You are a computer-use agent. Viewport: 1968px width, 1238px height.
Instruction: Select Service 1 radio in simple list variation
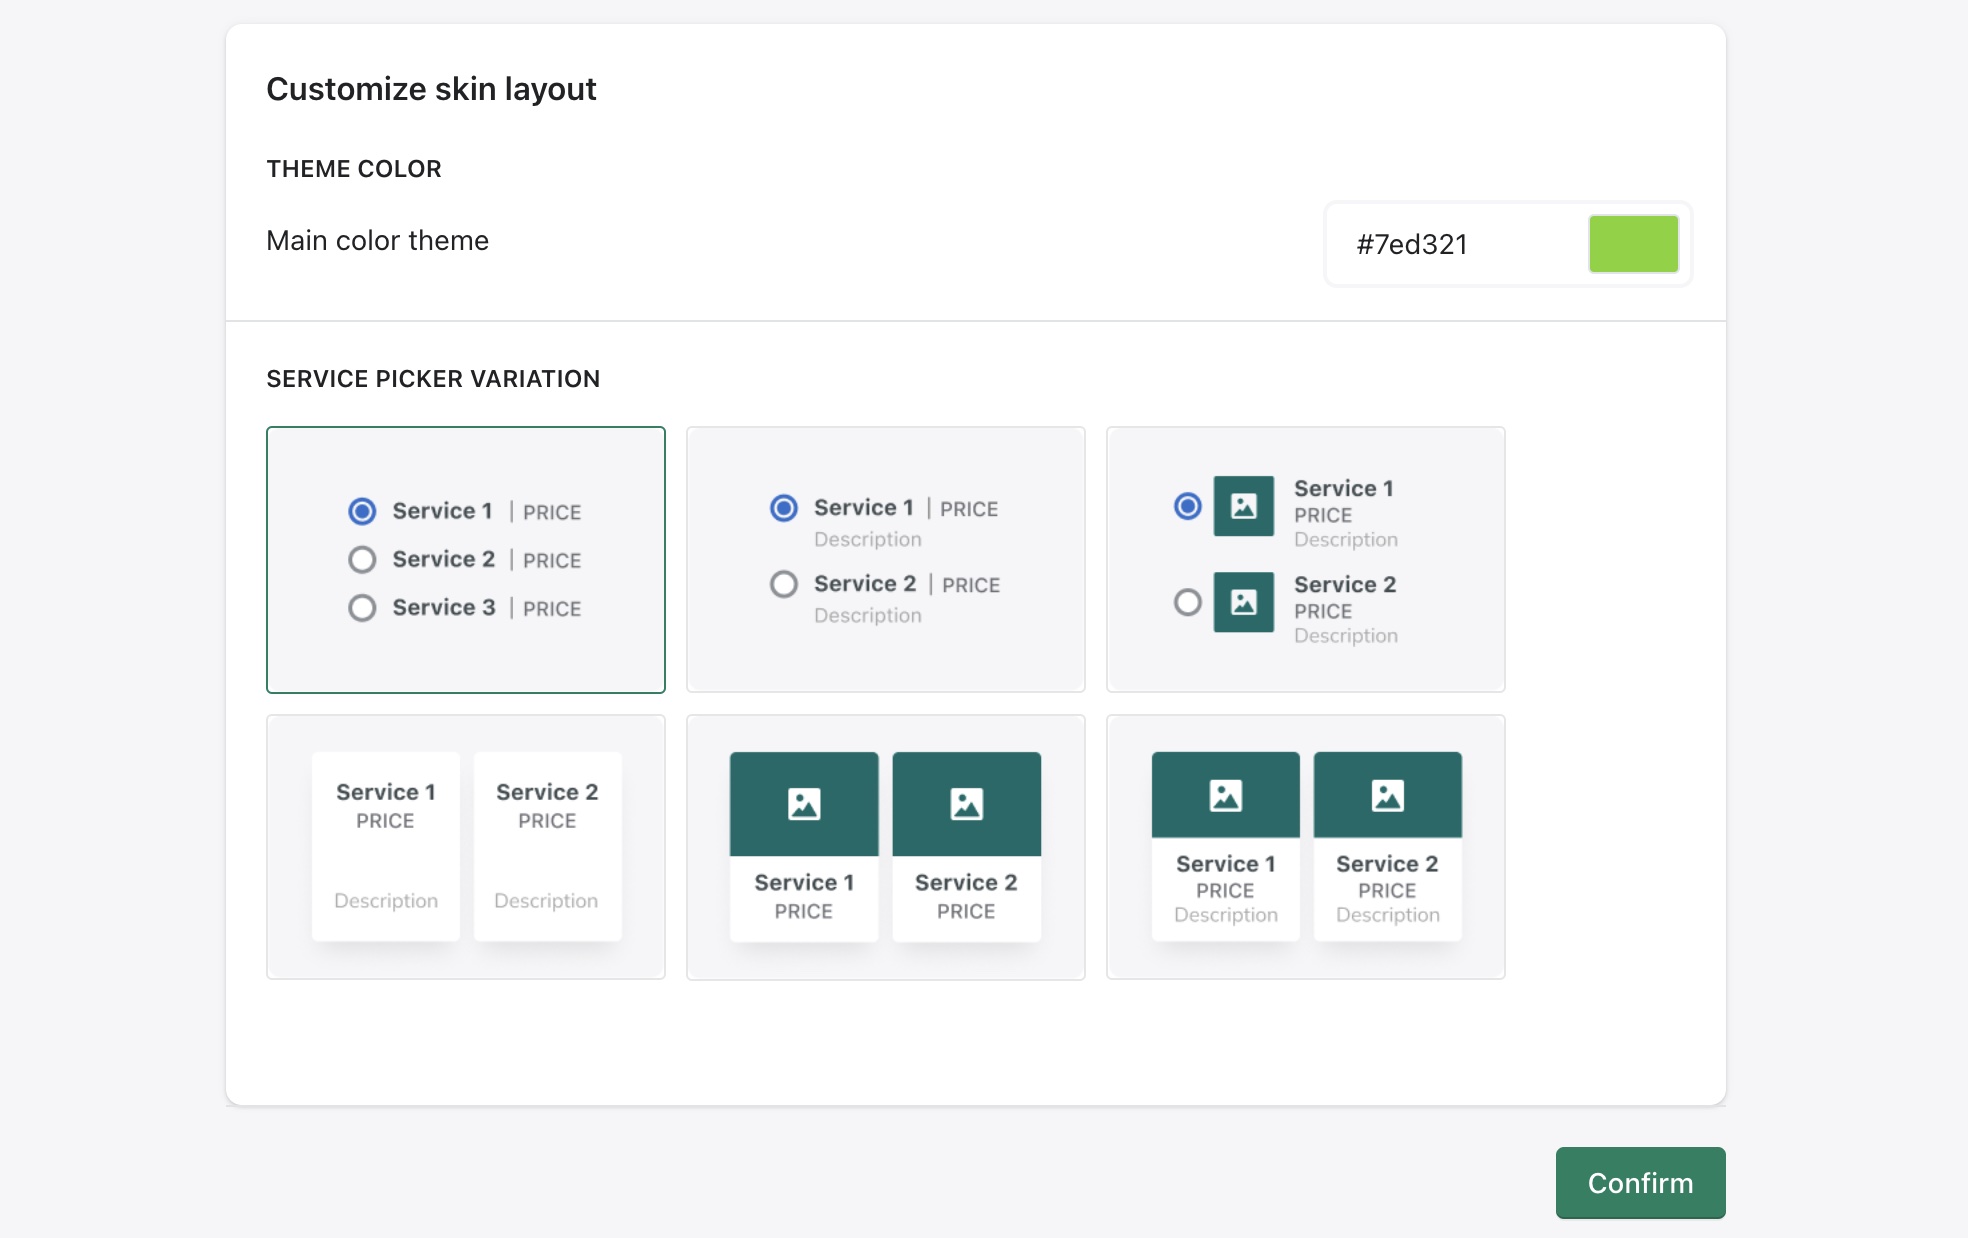click(362, 511)
